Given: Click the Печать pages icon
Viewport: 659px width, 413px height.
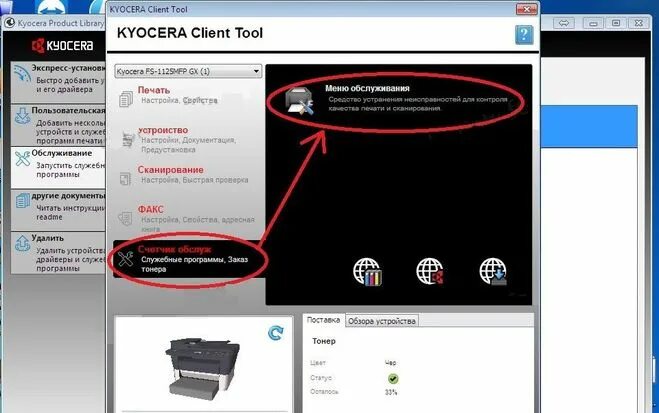Looking at the screenshot, I should (x=126, y=99).
